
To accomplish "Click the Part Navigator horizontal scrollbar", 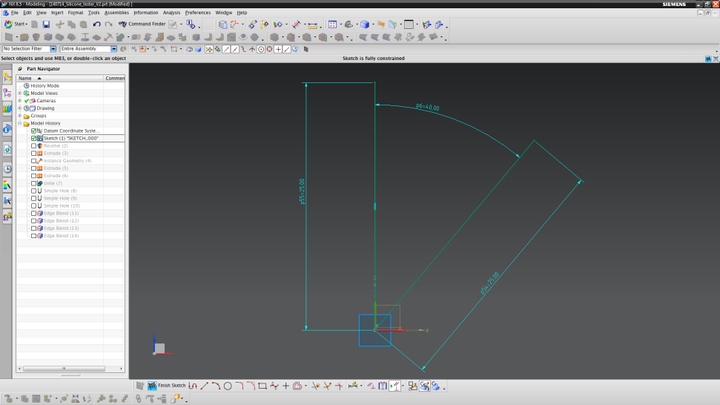I will point(70,368).
